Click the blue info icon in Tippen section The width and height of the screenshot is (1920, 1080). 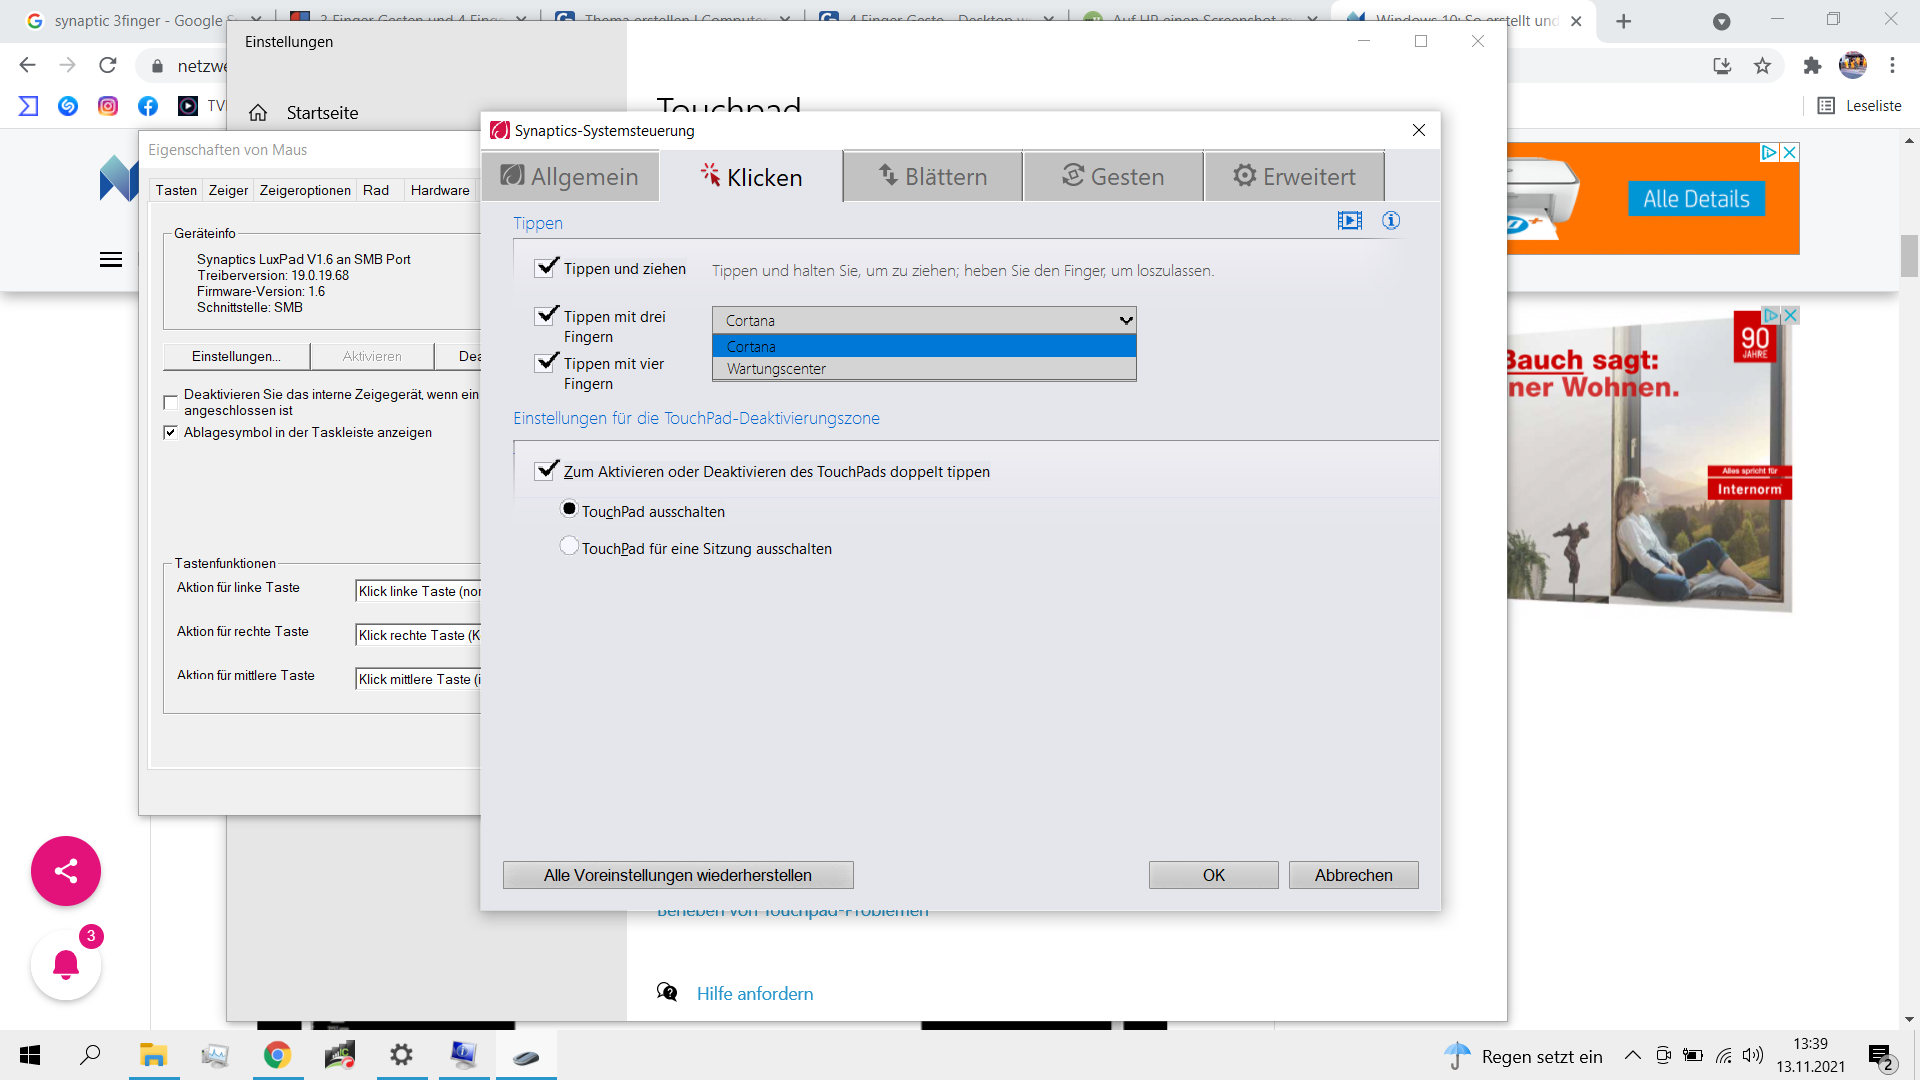click(x=1391, y=221)
